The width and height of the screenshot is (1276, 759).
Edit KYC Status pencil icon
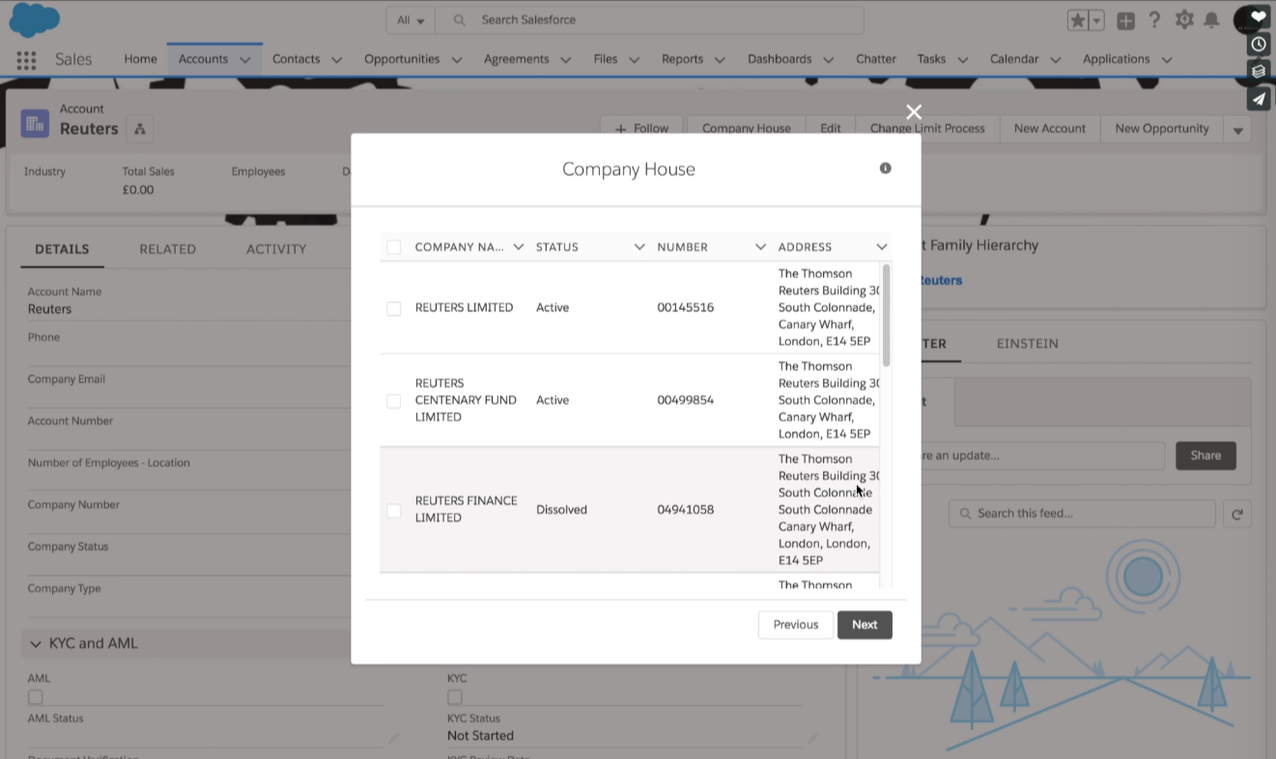(x=813, y=738)
